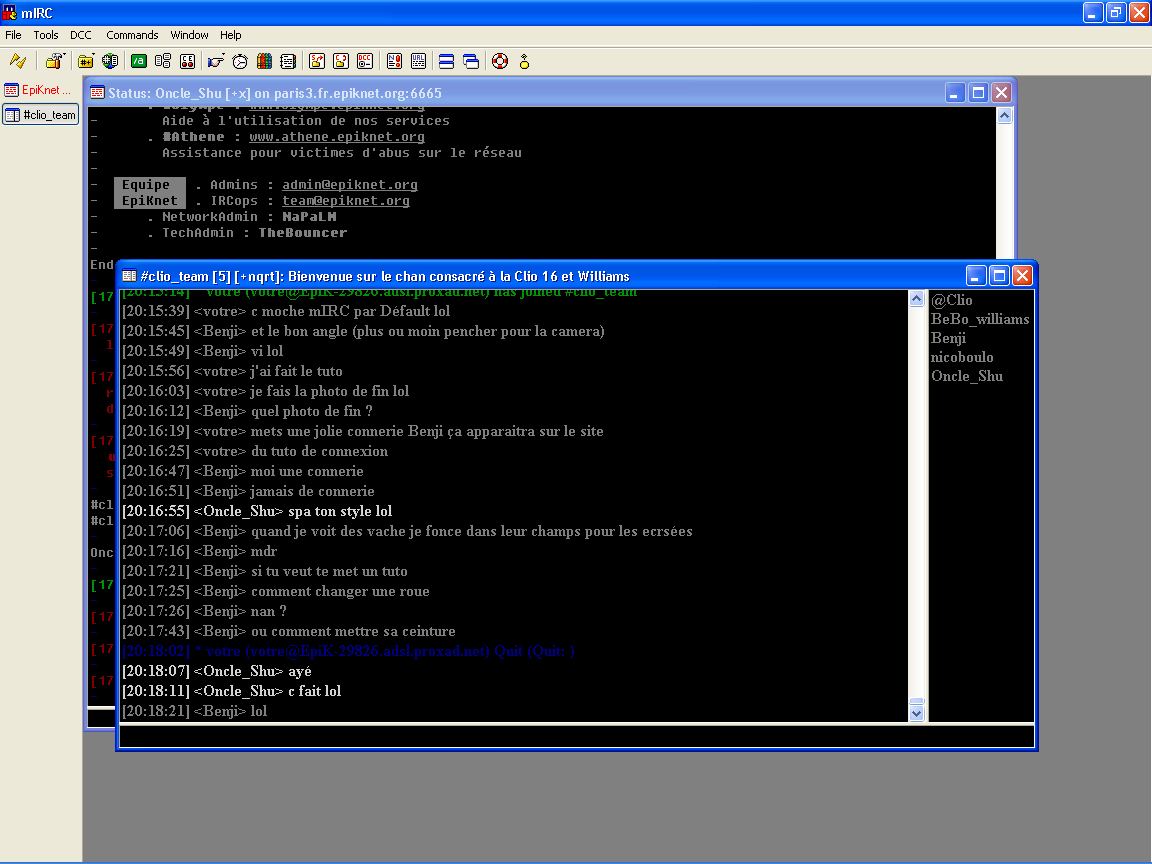
Task: Open the www.athene.epiknet.org link
Action: point(336,137)
